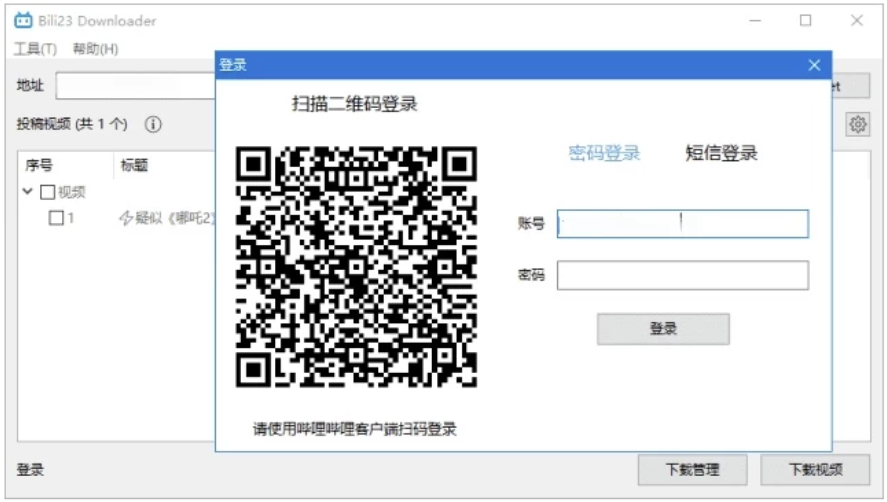This screenshot has height=502, width=887.
Task: Switch to the 密码登录 tab
Action: pyautogui.click(x=604, y=153)
